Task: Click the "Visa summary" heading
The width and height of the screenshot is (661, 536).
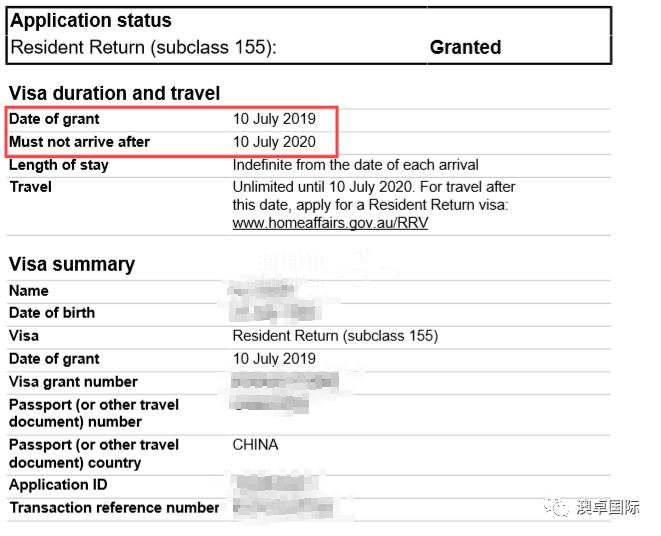Action: 71,264
